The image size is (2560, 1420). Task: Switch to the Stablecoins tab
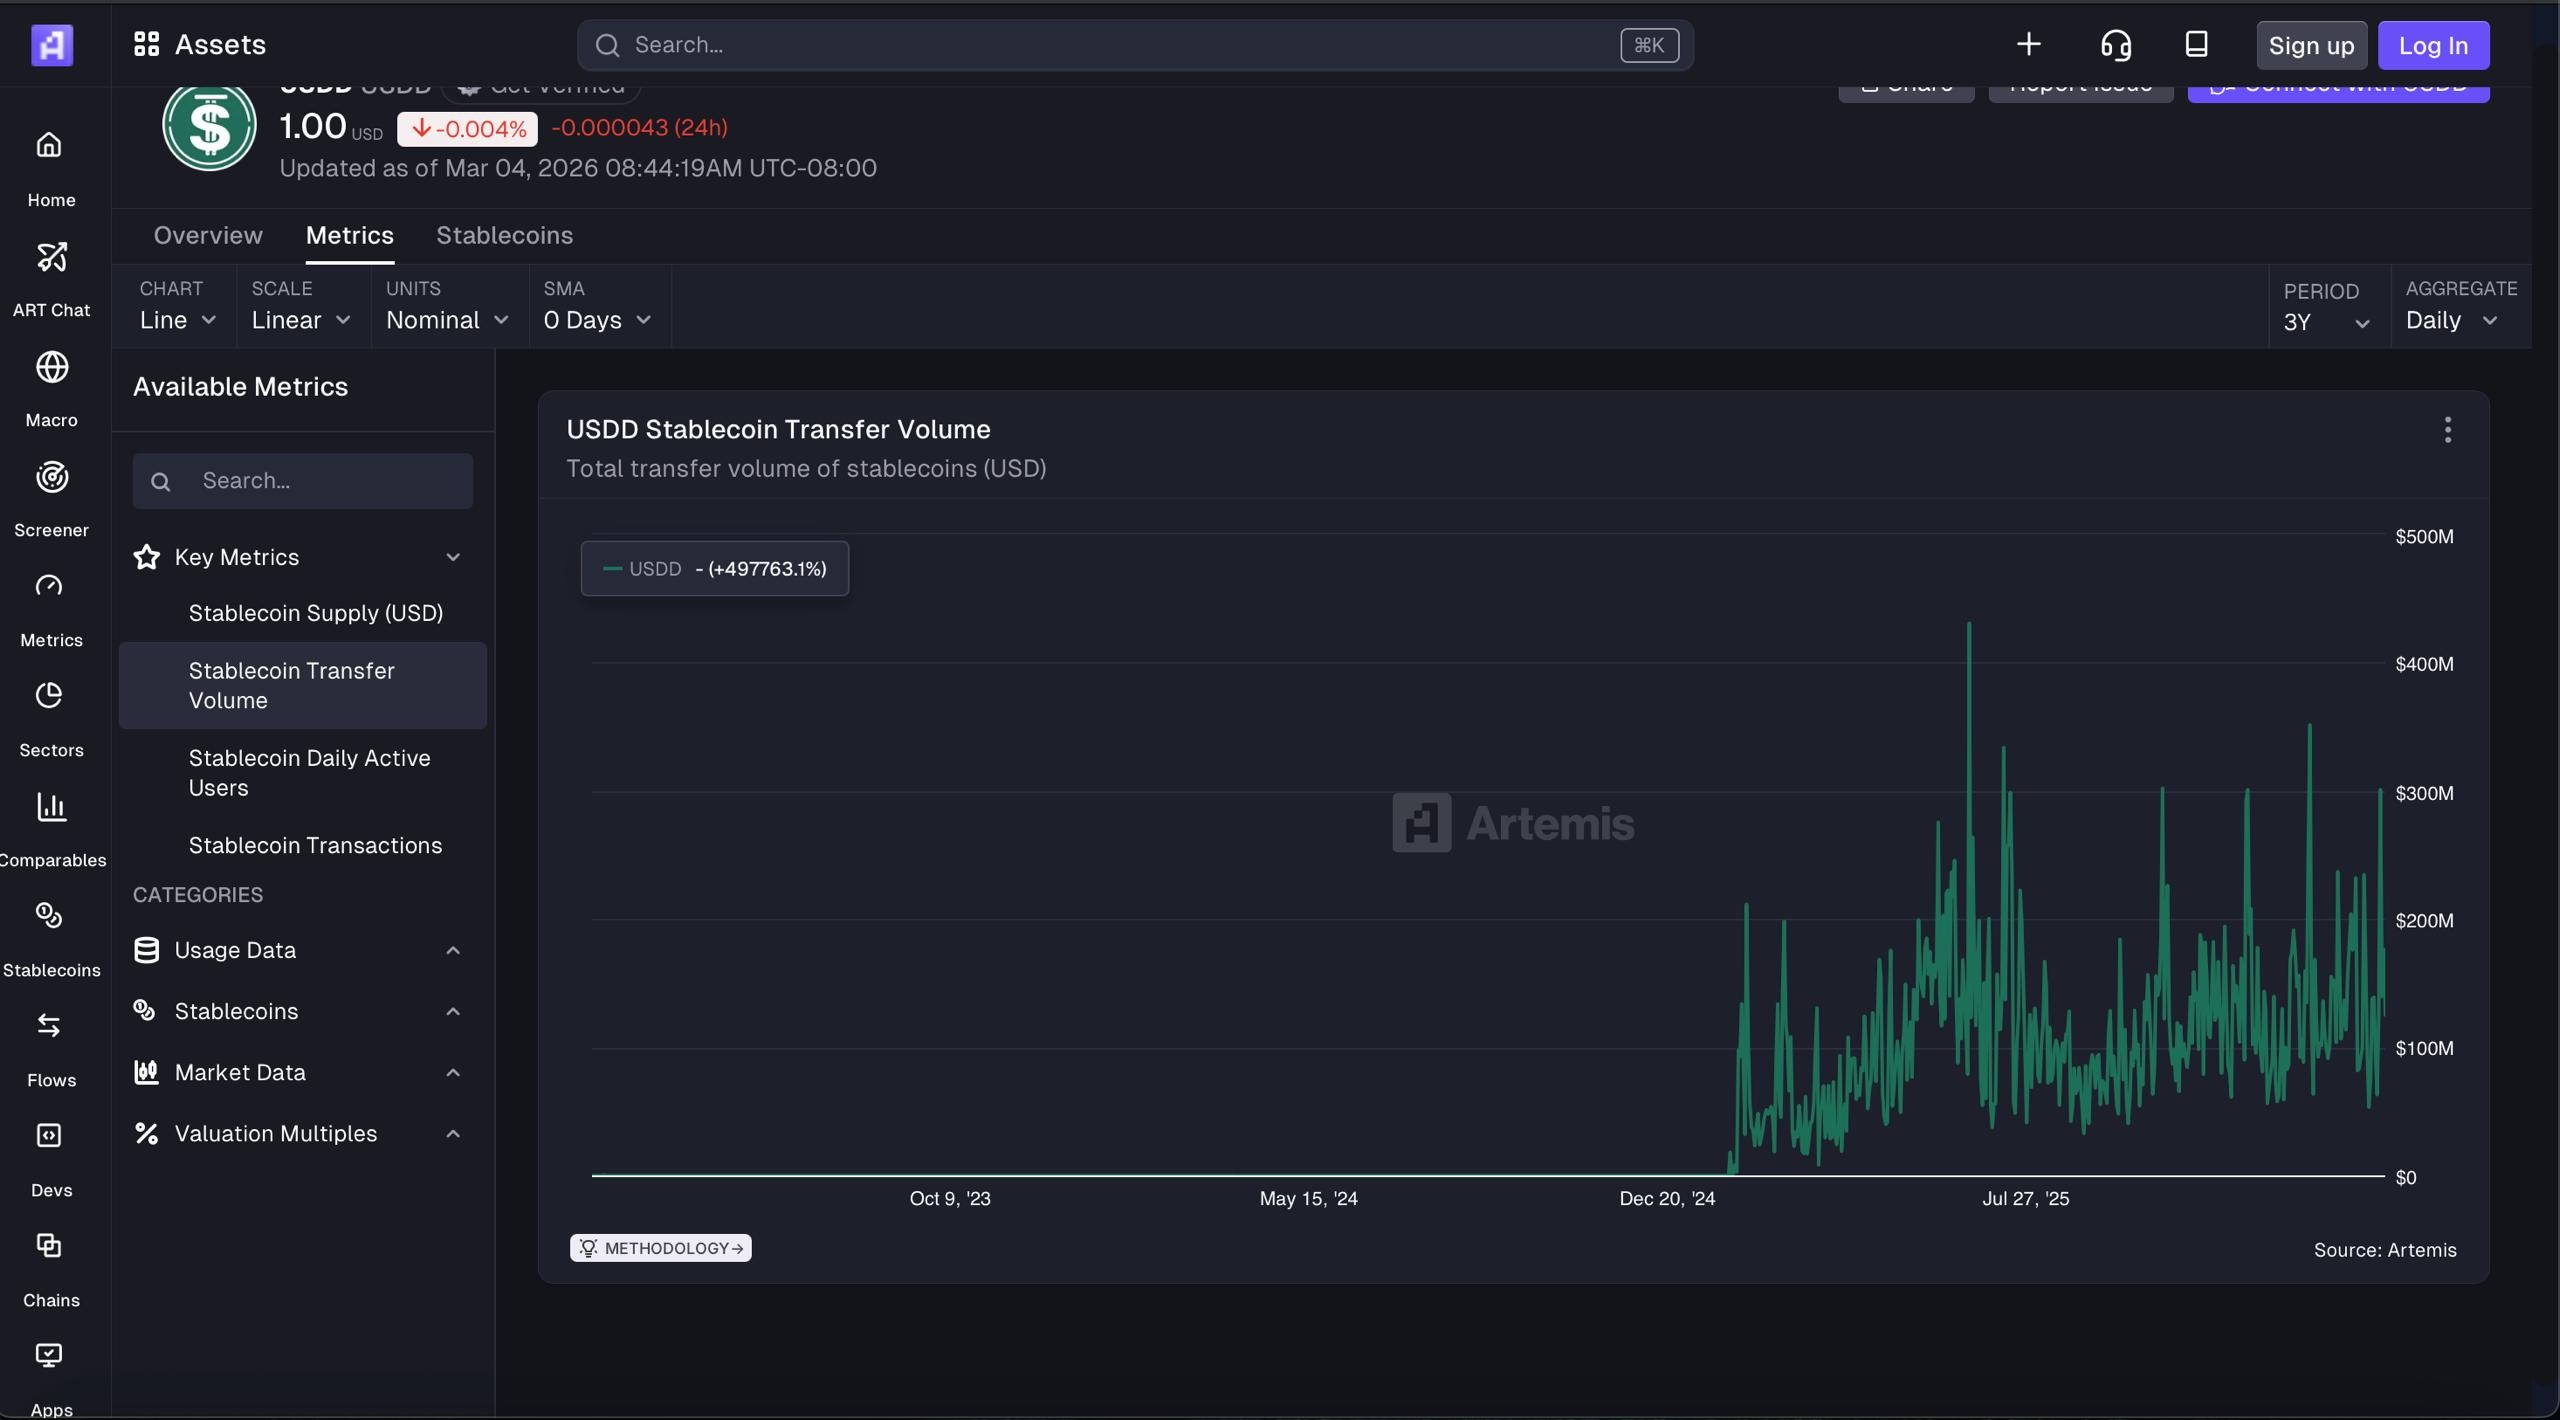[x=504, y=236]
